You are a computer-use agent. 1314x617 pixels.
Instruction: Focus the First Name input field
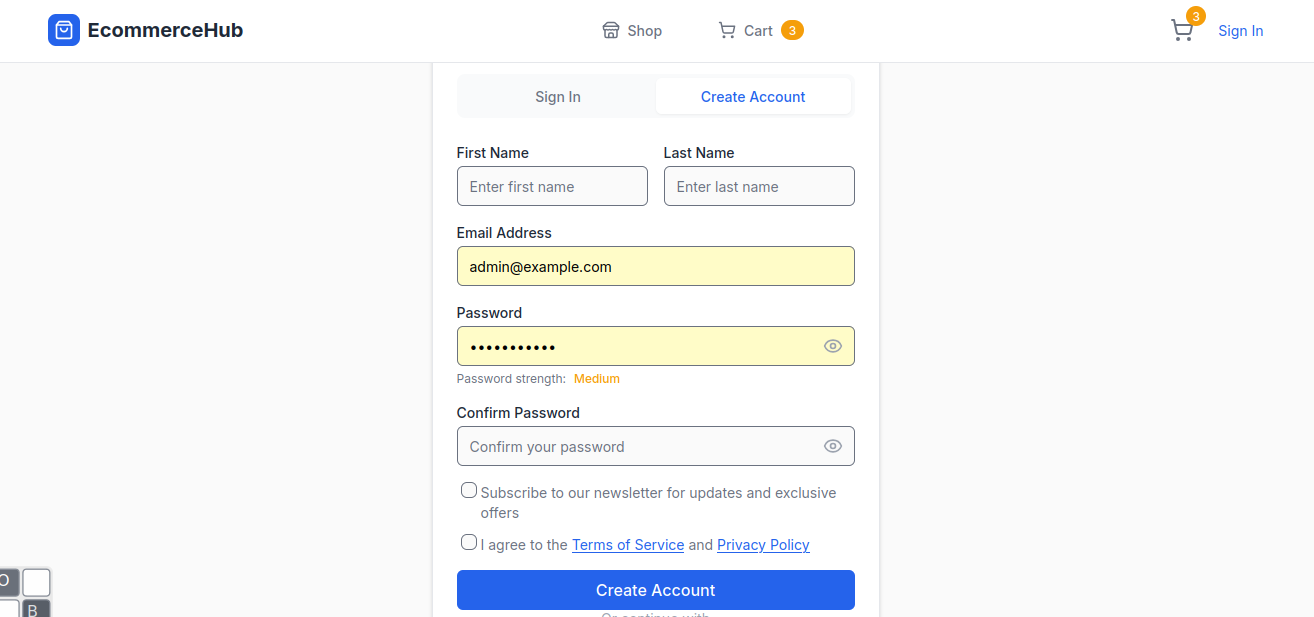coord(552,186)
